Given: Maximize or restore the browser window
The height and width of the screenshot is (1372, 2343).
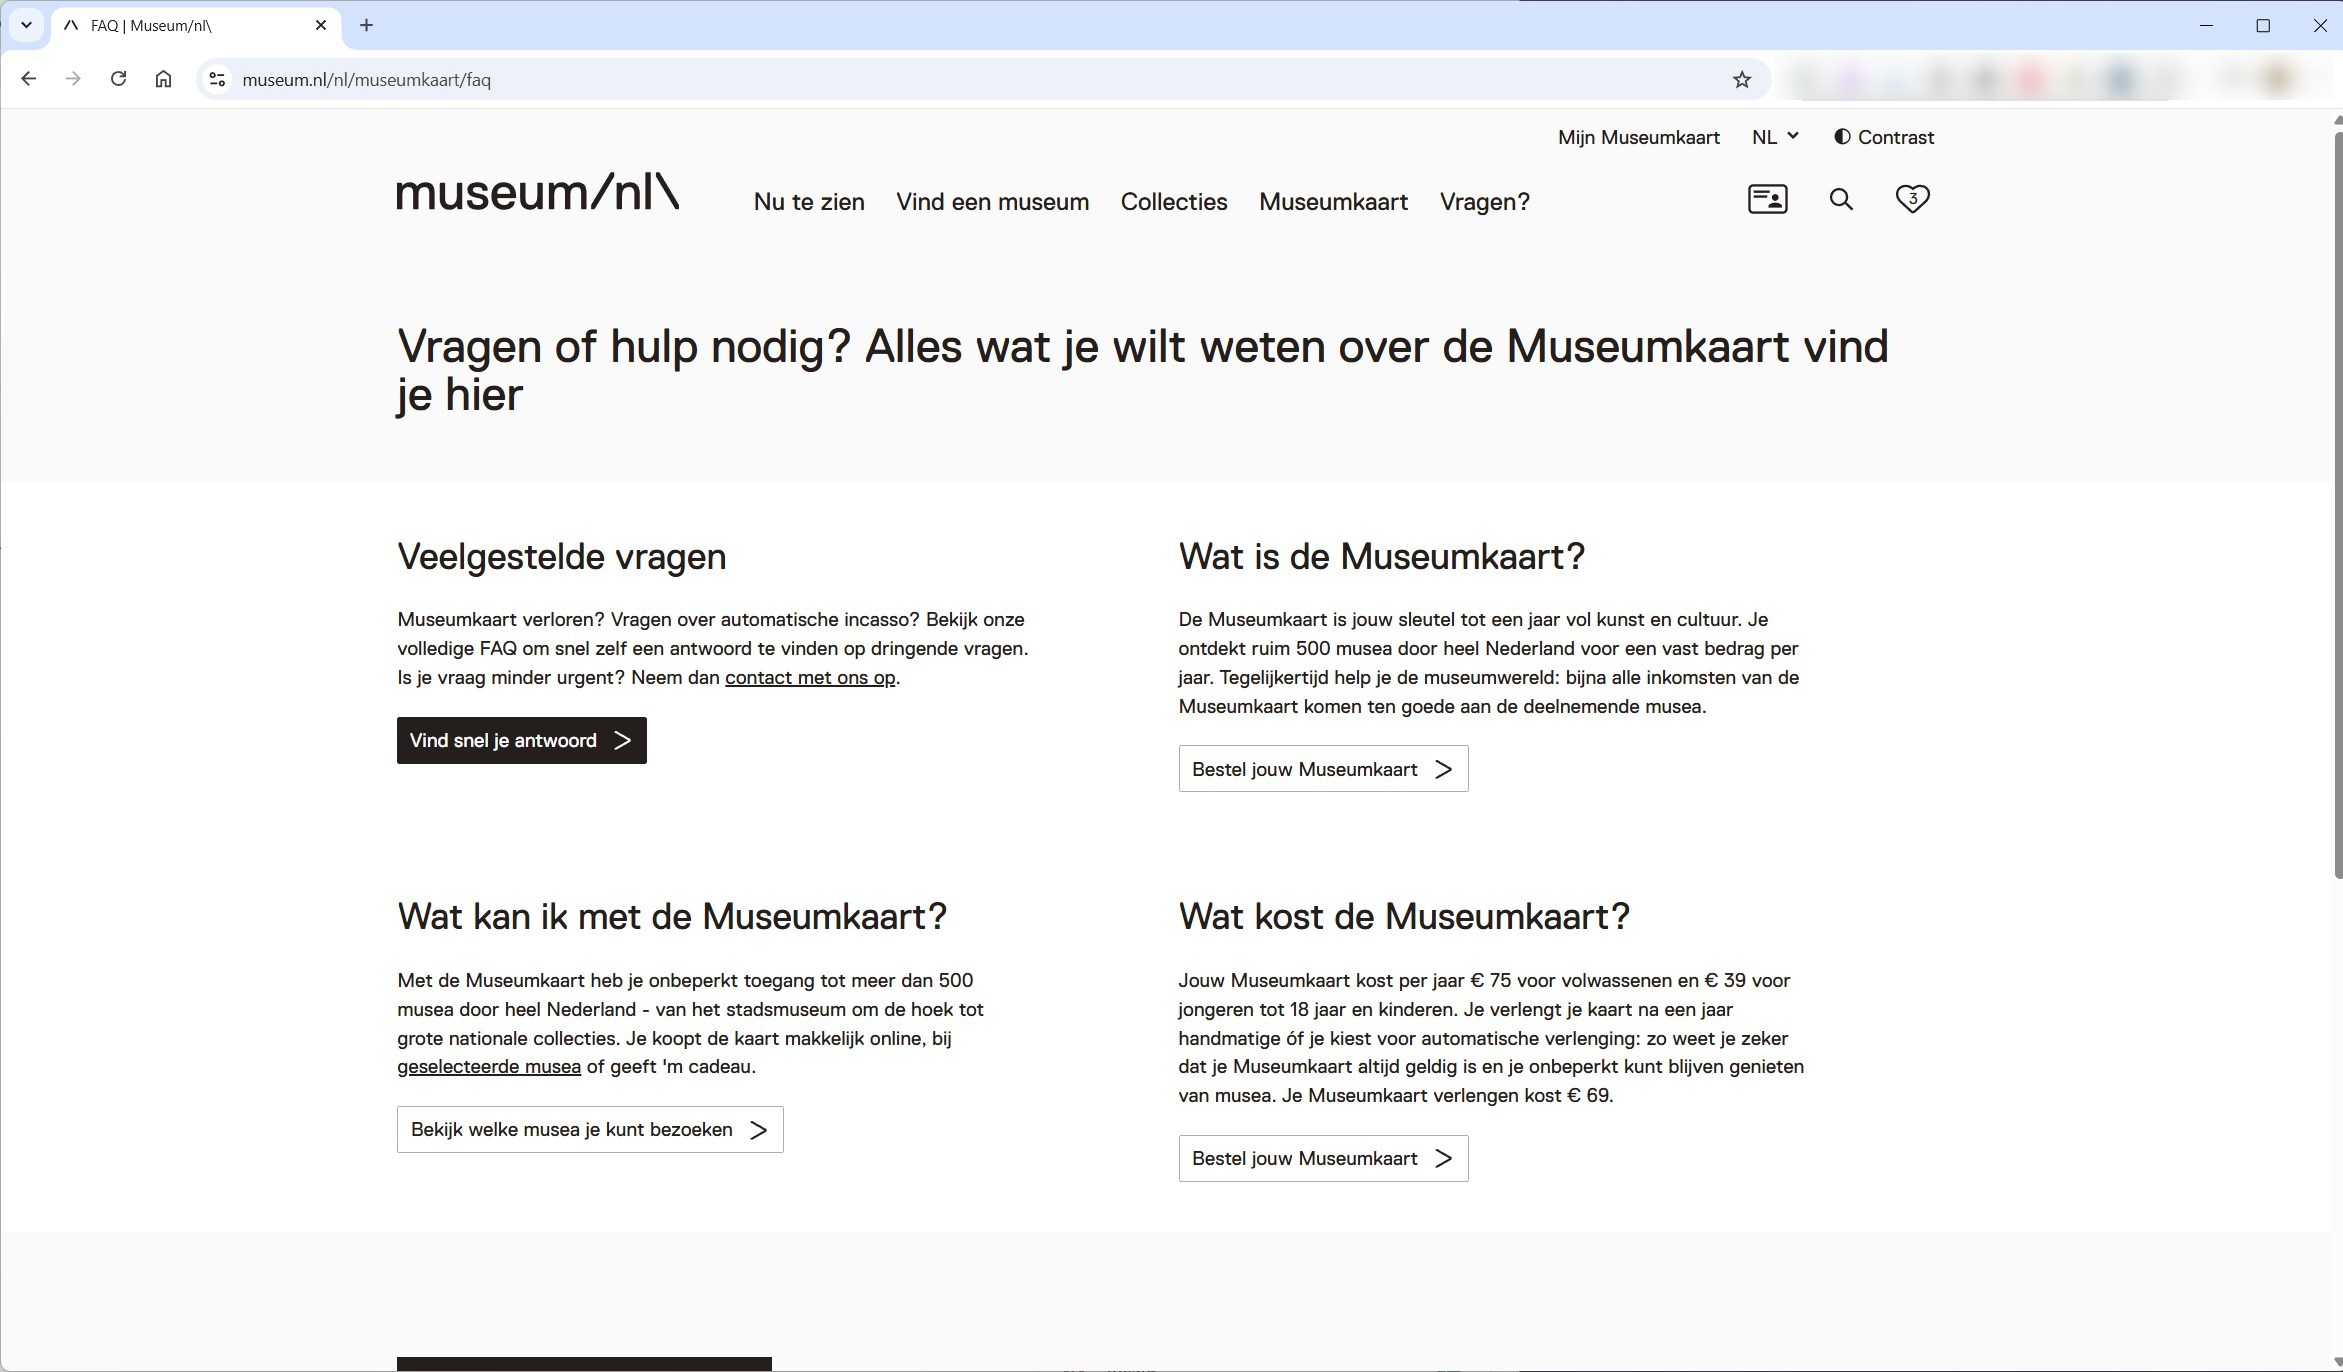Looking at the screenshot, I should (x=2263, y=25).
